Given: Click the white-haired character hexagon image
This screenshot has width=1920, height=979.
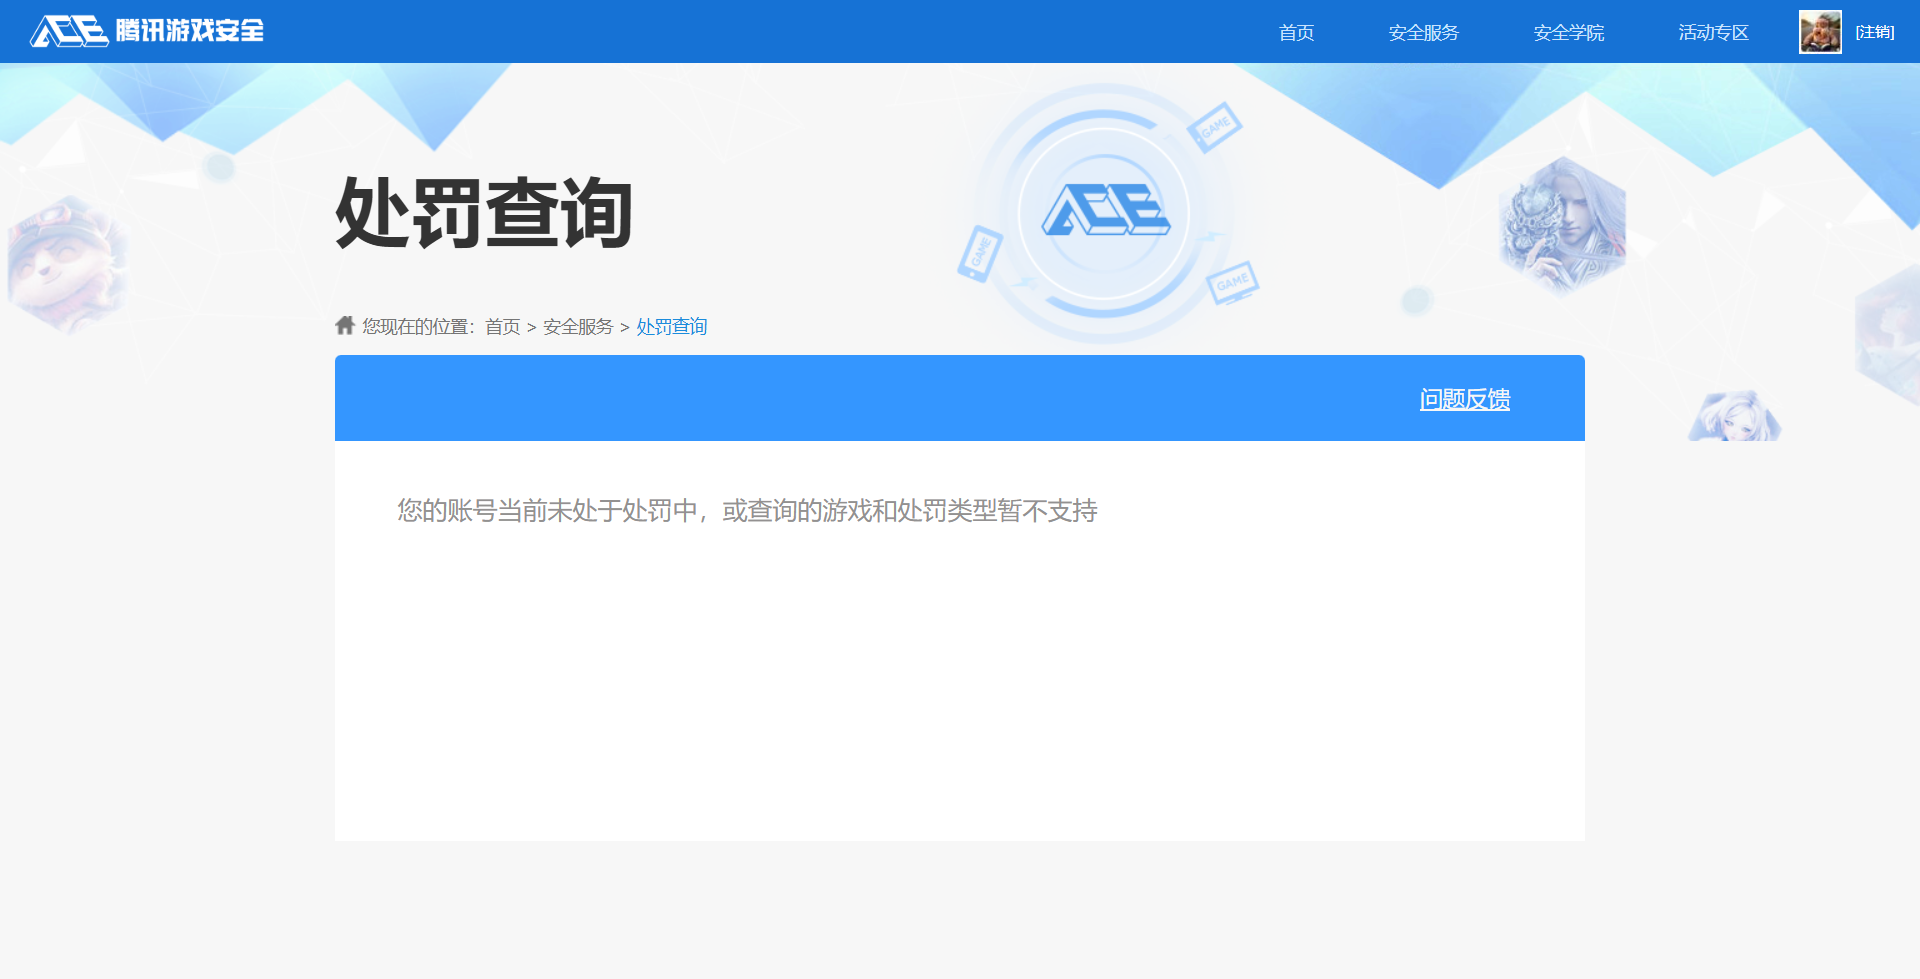Looking at the screenshot, I should [1562, 226].
